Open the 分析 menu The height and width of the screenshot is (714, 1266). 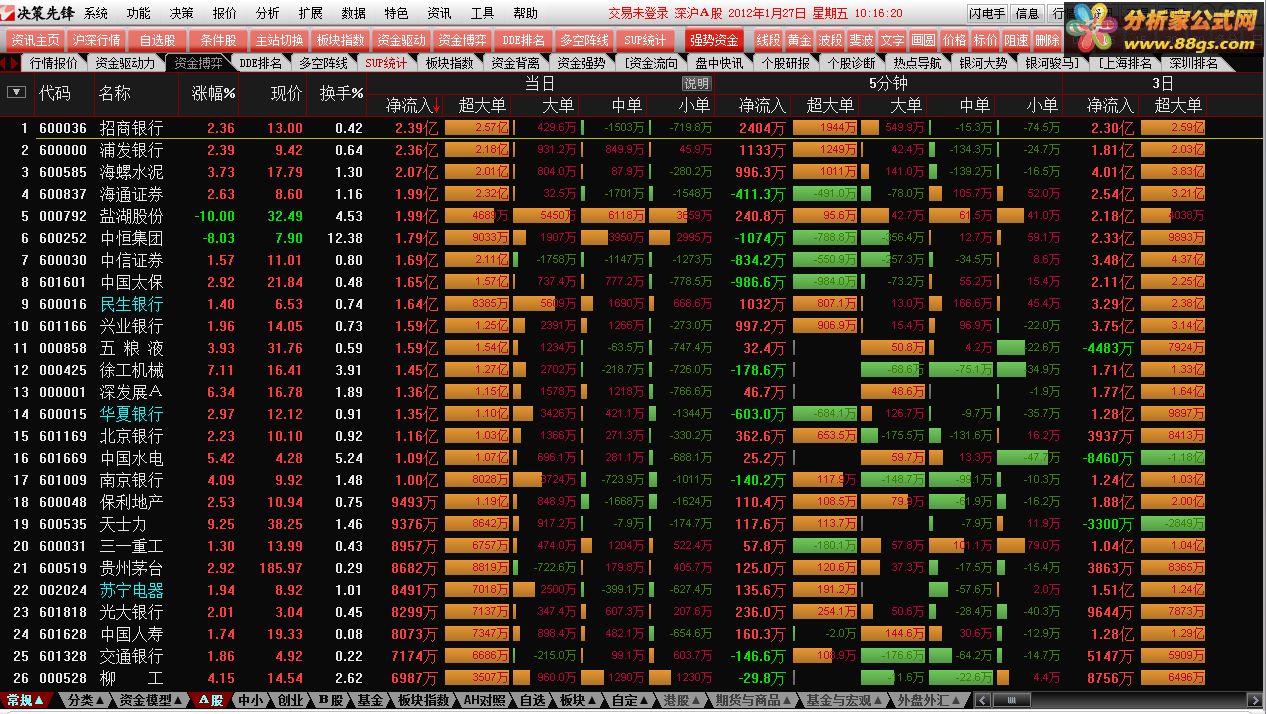coord(268,13)
